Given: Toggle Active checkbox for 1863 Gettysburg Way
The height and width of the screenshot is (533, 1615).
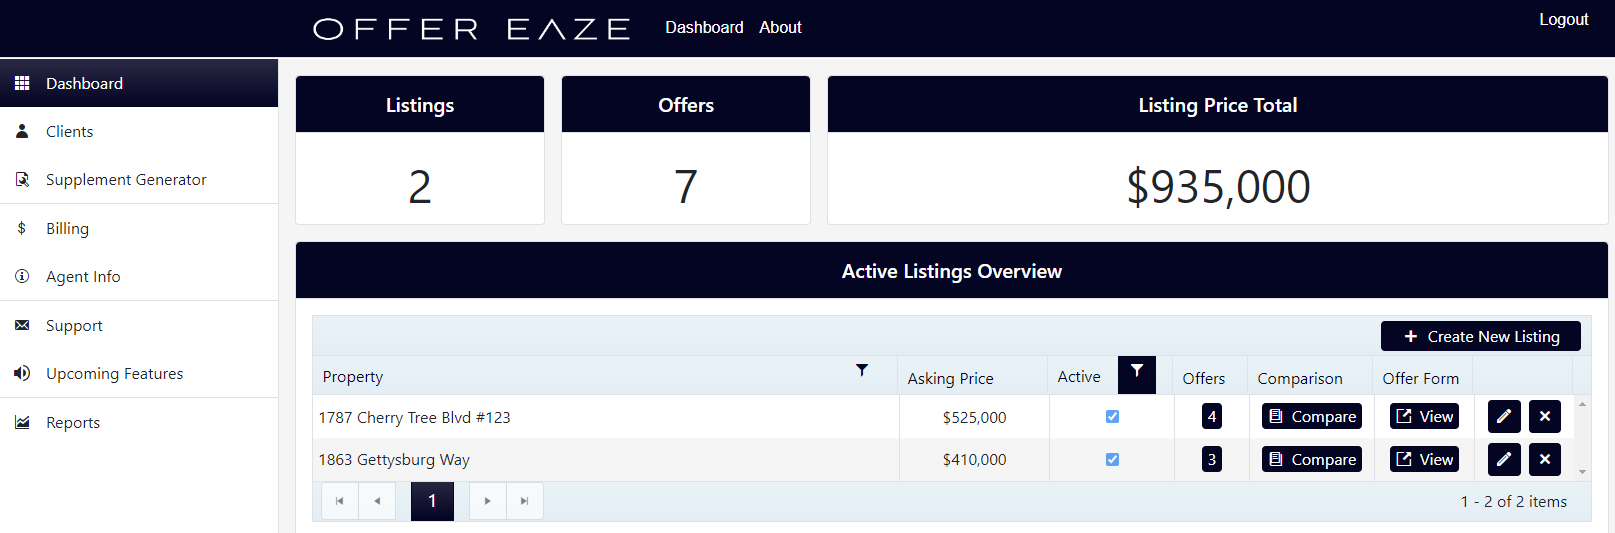Looking at the screenshot, I should click(1112, 460).
